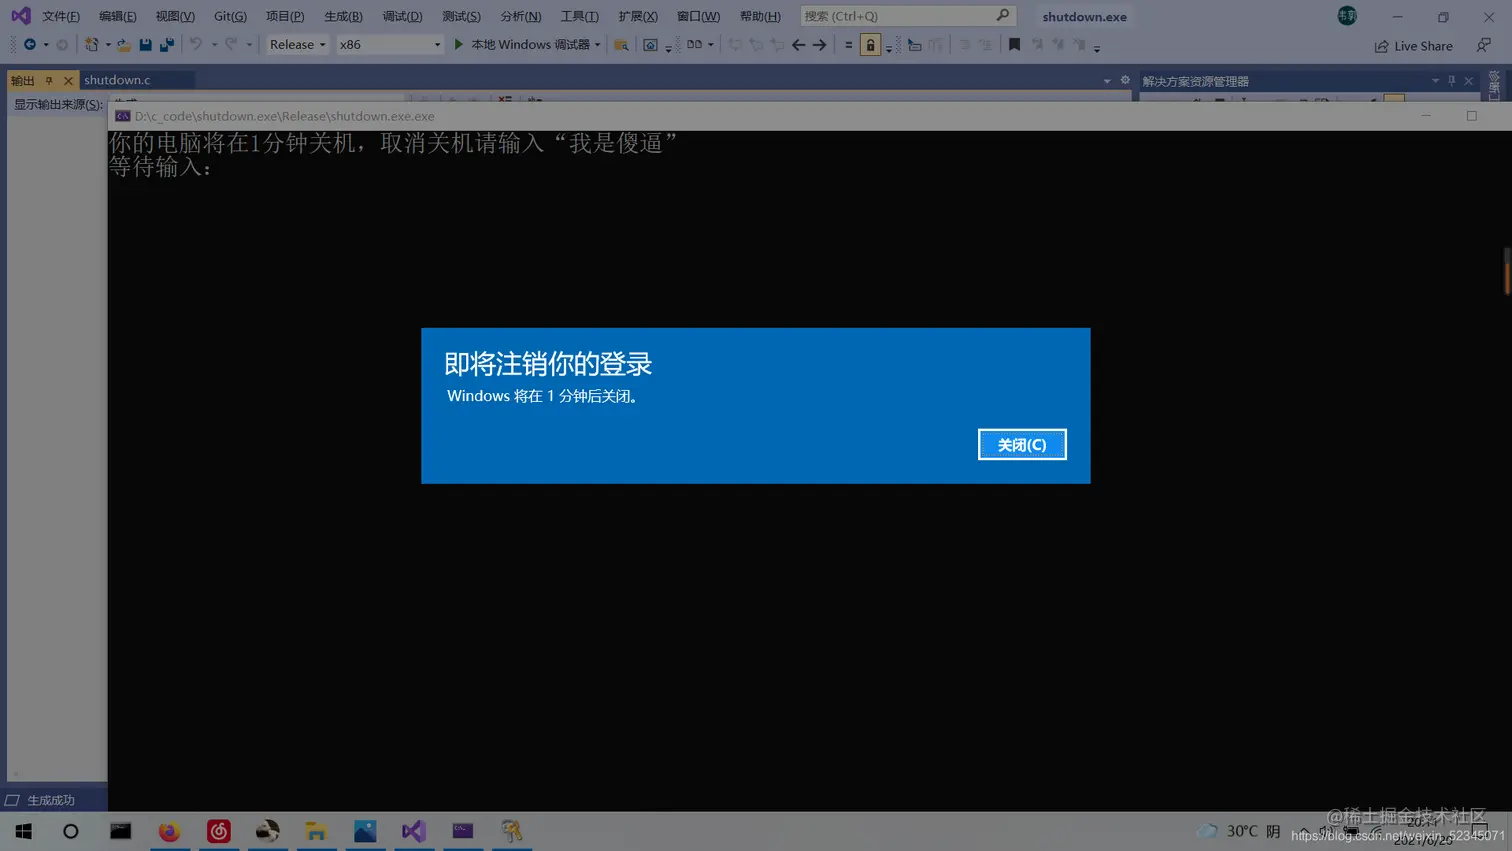Switch to Visual Studio on the taskbar
This screenshot has height=851, width=1512.
click(x=414, y=831)
